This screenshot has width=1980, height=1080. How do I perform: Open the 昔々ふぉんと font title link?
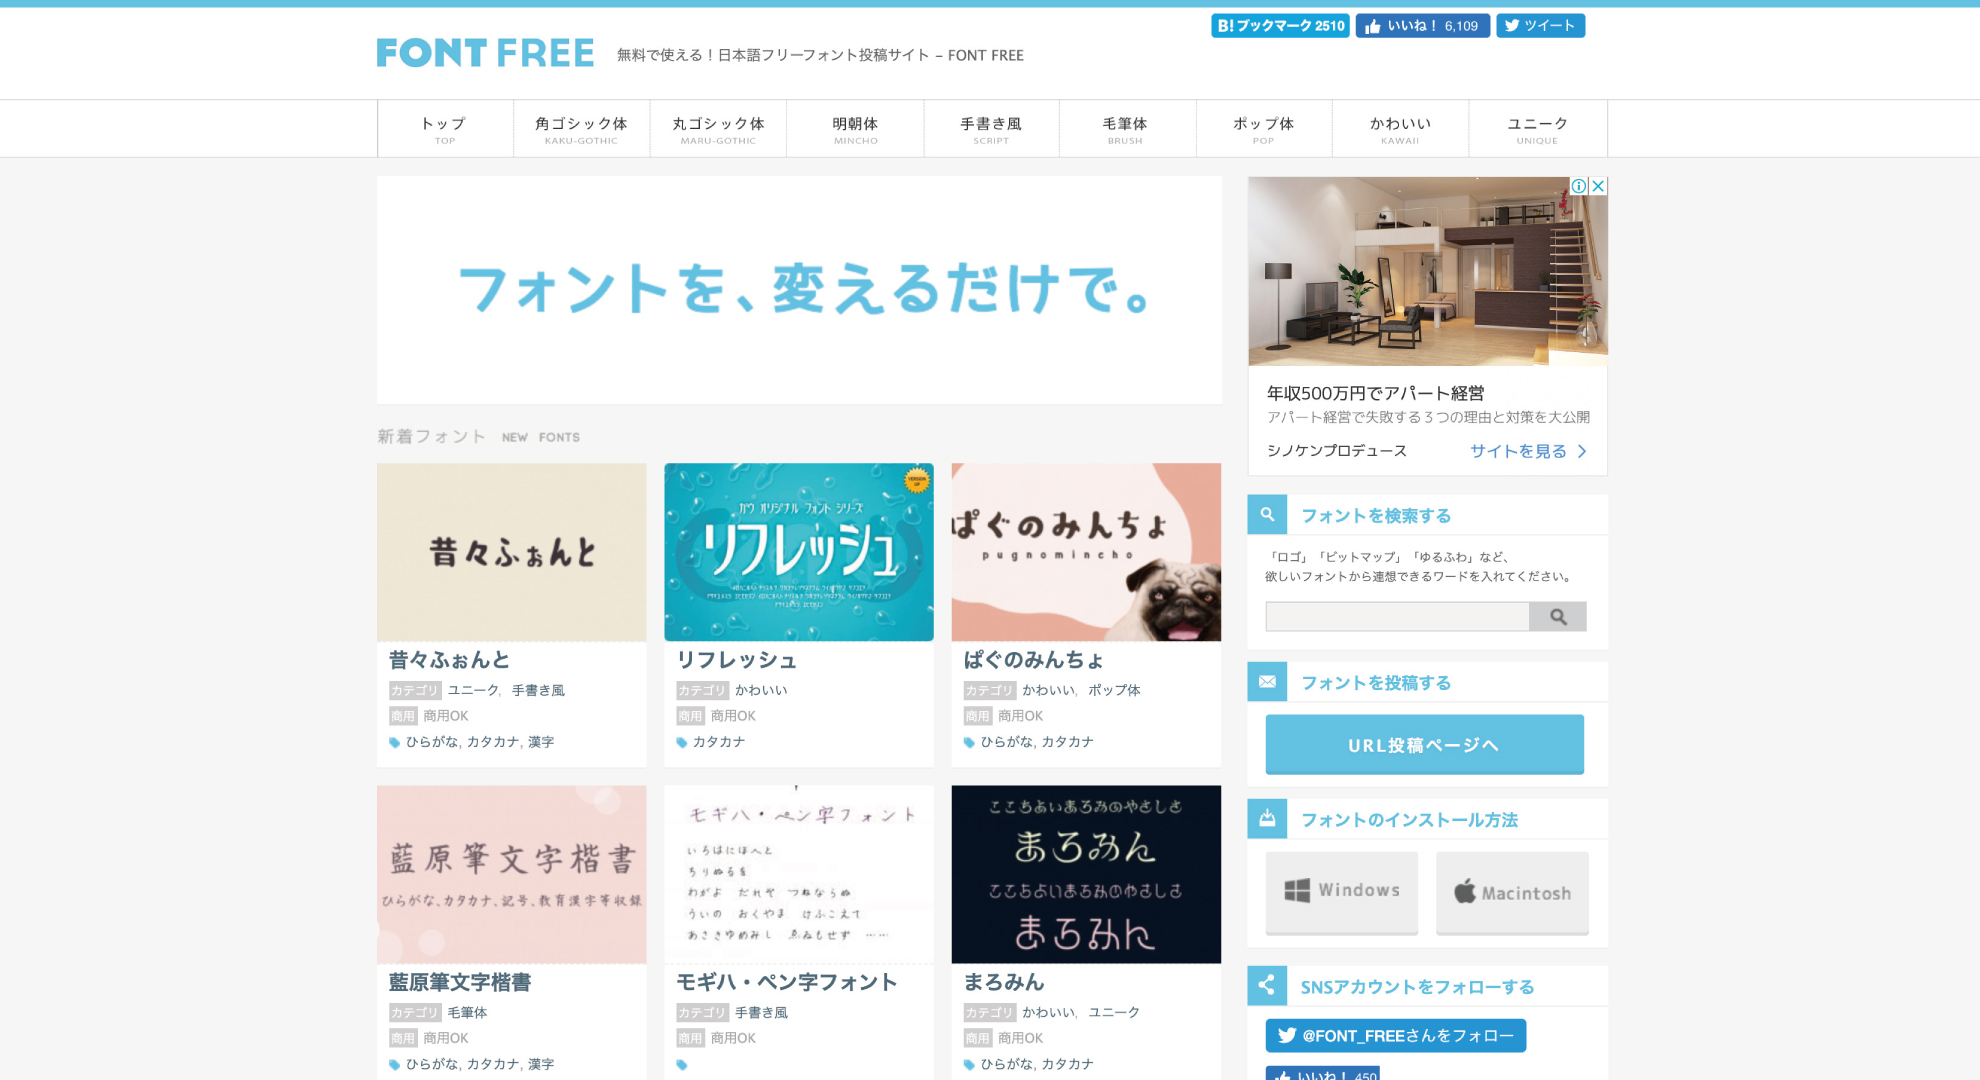(x=449, y=660)
